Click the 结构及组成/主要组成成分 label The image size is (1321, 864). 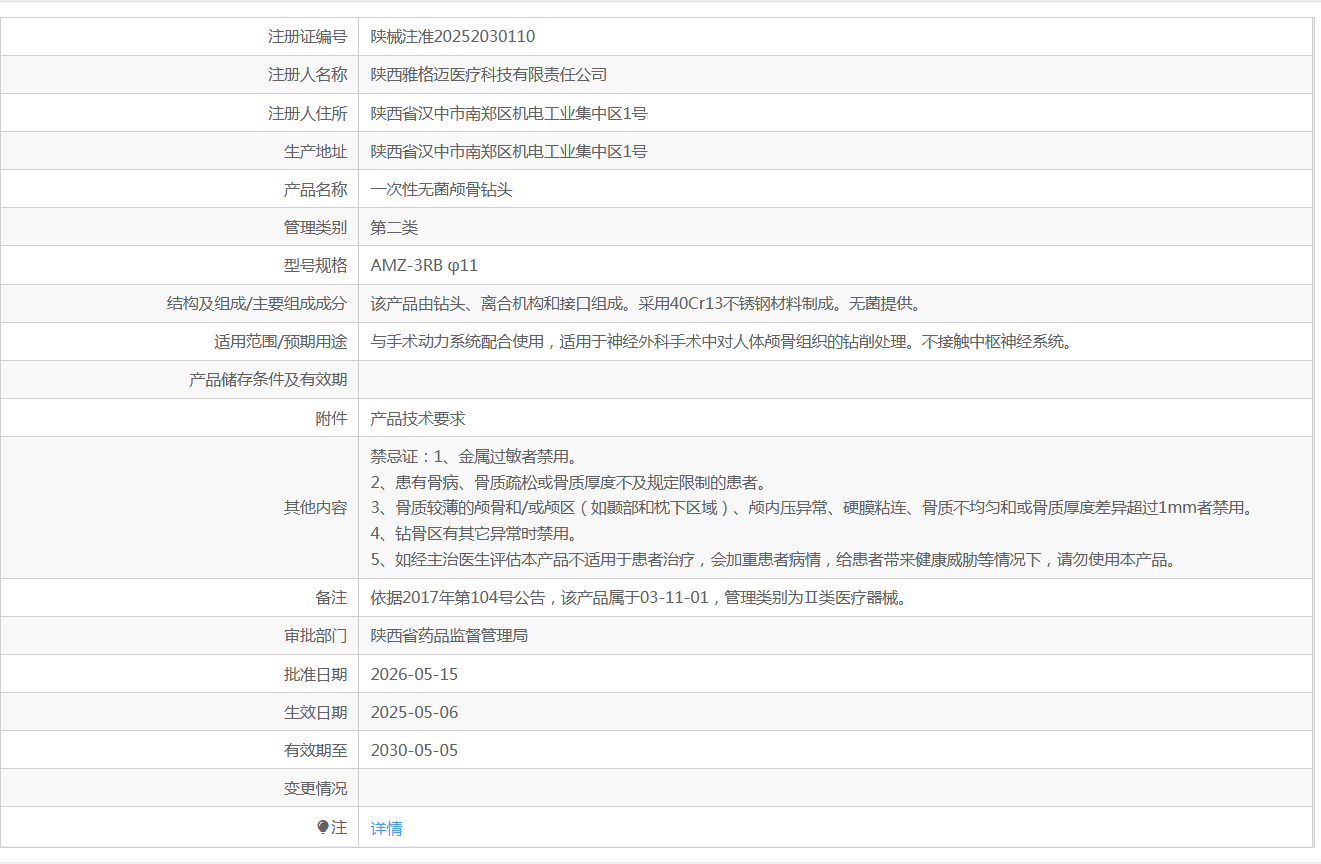click(257, 303)
